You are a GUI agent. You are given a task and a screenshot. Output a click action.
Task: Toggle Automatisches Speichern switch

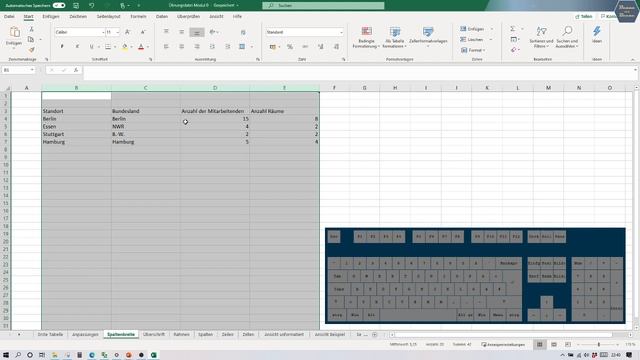(59, 5)
